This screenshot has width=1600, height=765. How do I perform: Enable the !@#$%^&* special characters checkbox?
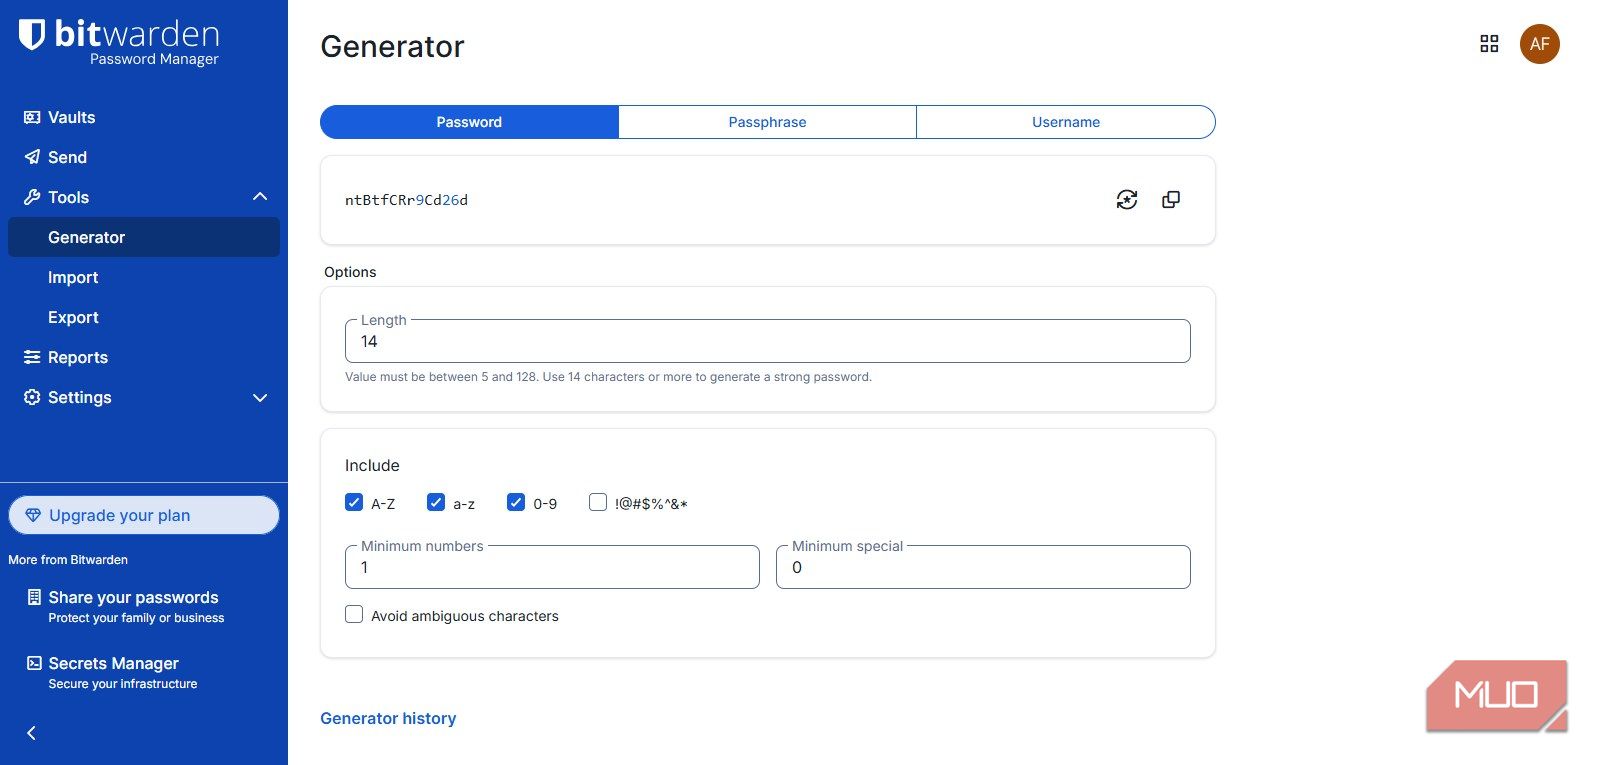click(598, 502)
